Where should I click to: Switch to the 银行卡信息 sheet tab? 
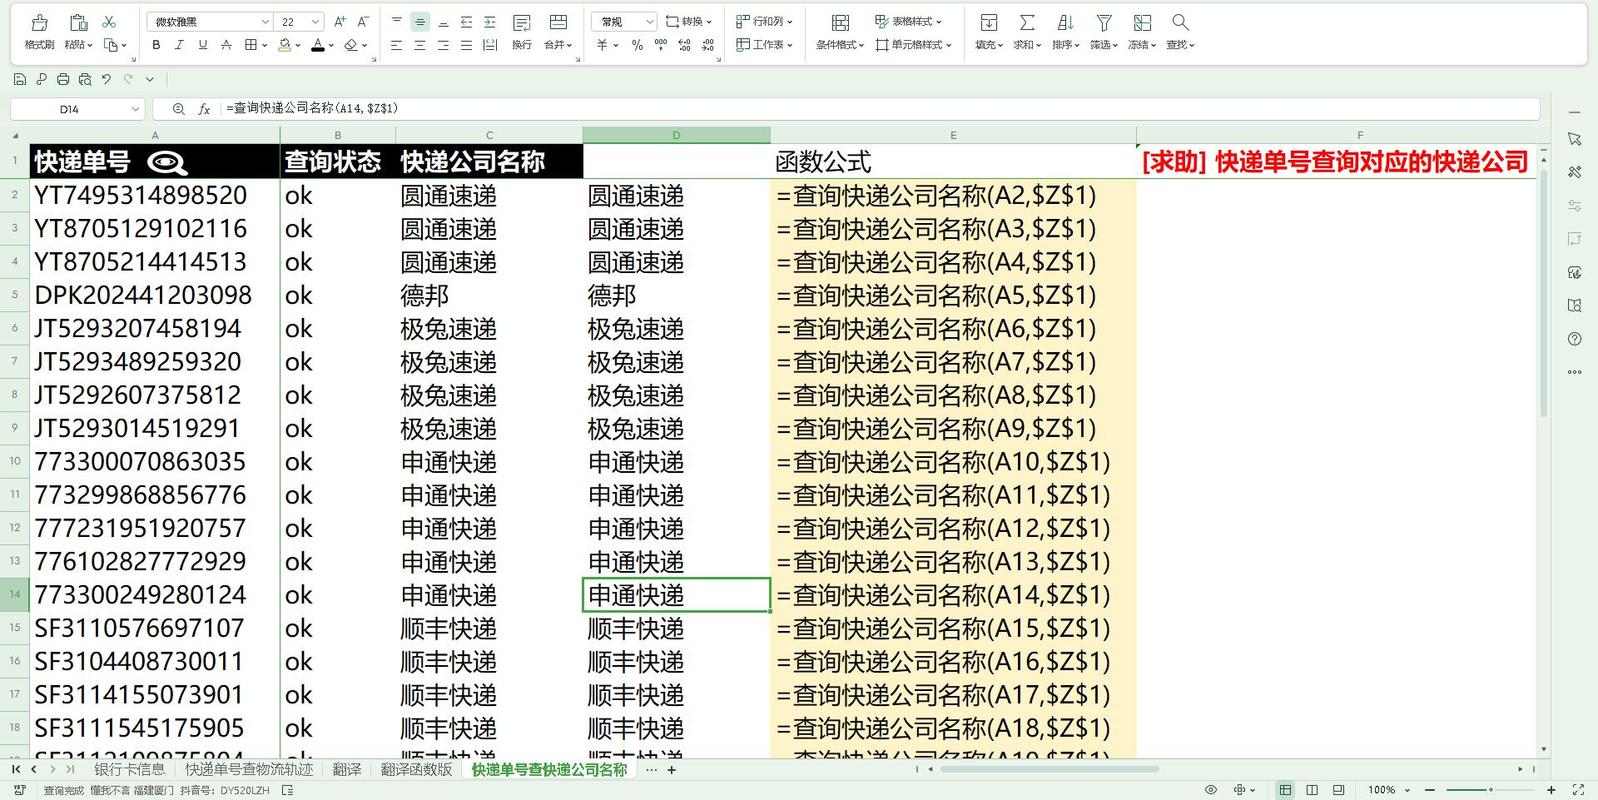pyautogui.click(x=130, y=770)
